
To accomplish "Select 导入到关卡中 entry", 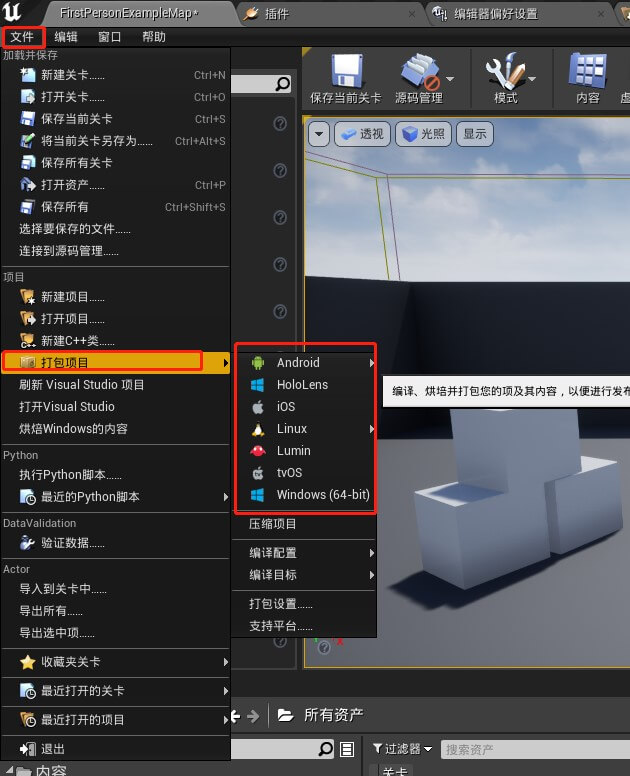I will [x=116, y=589].
